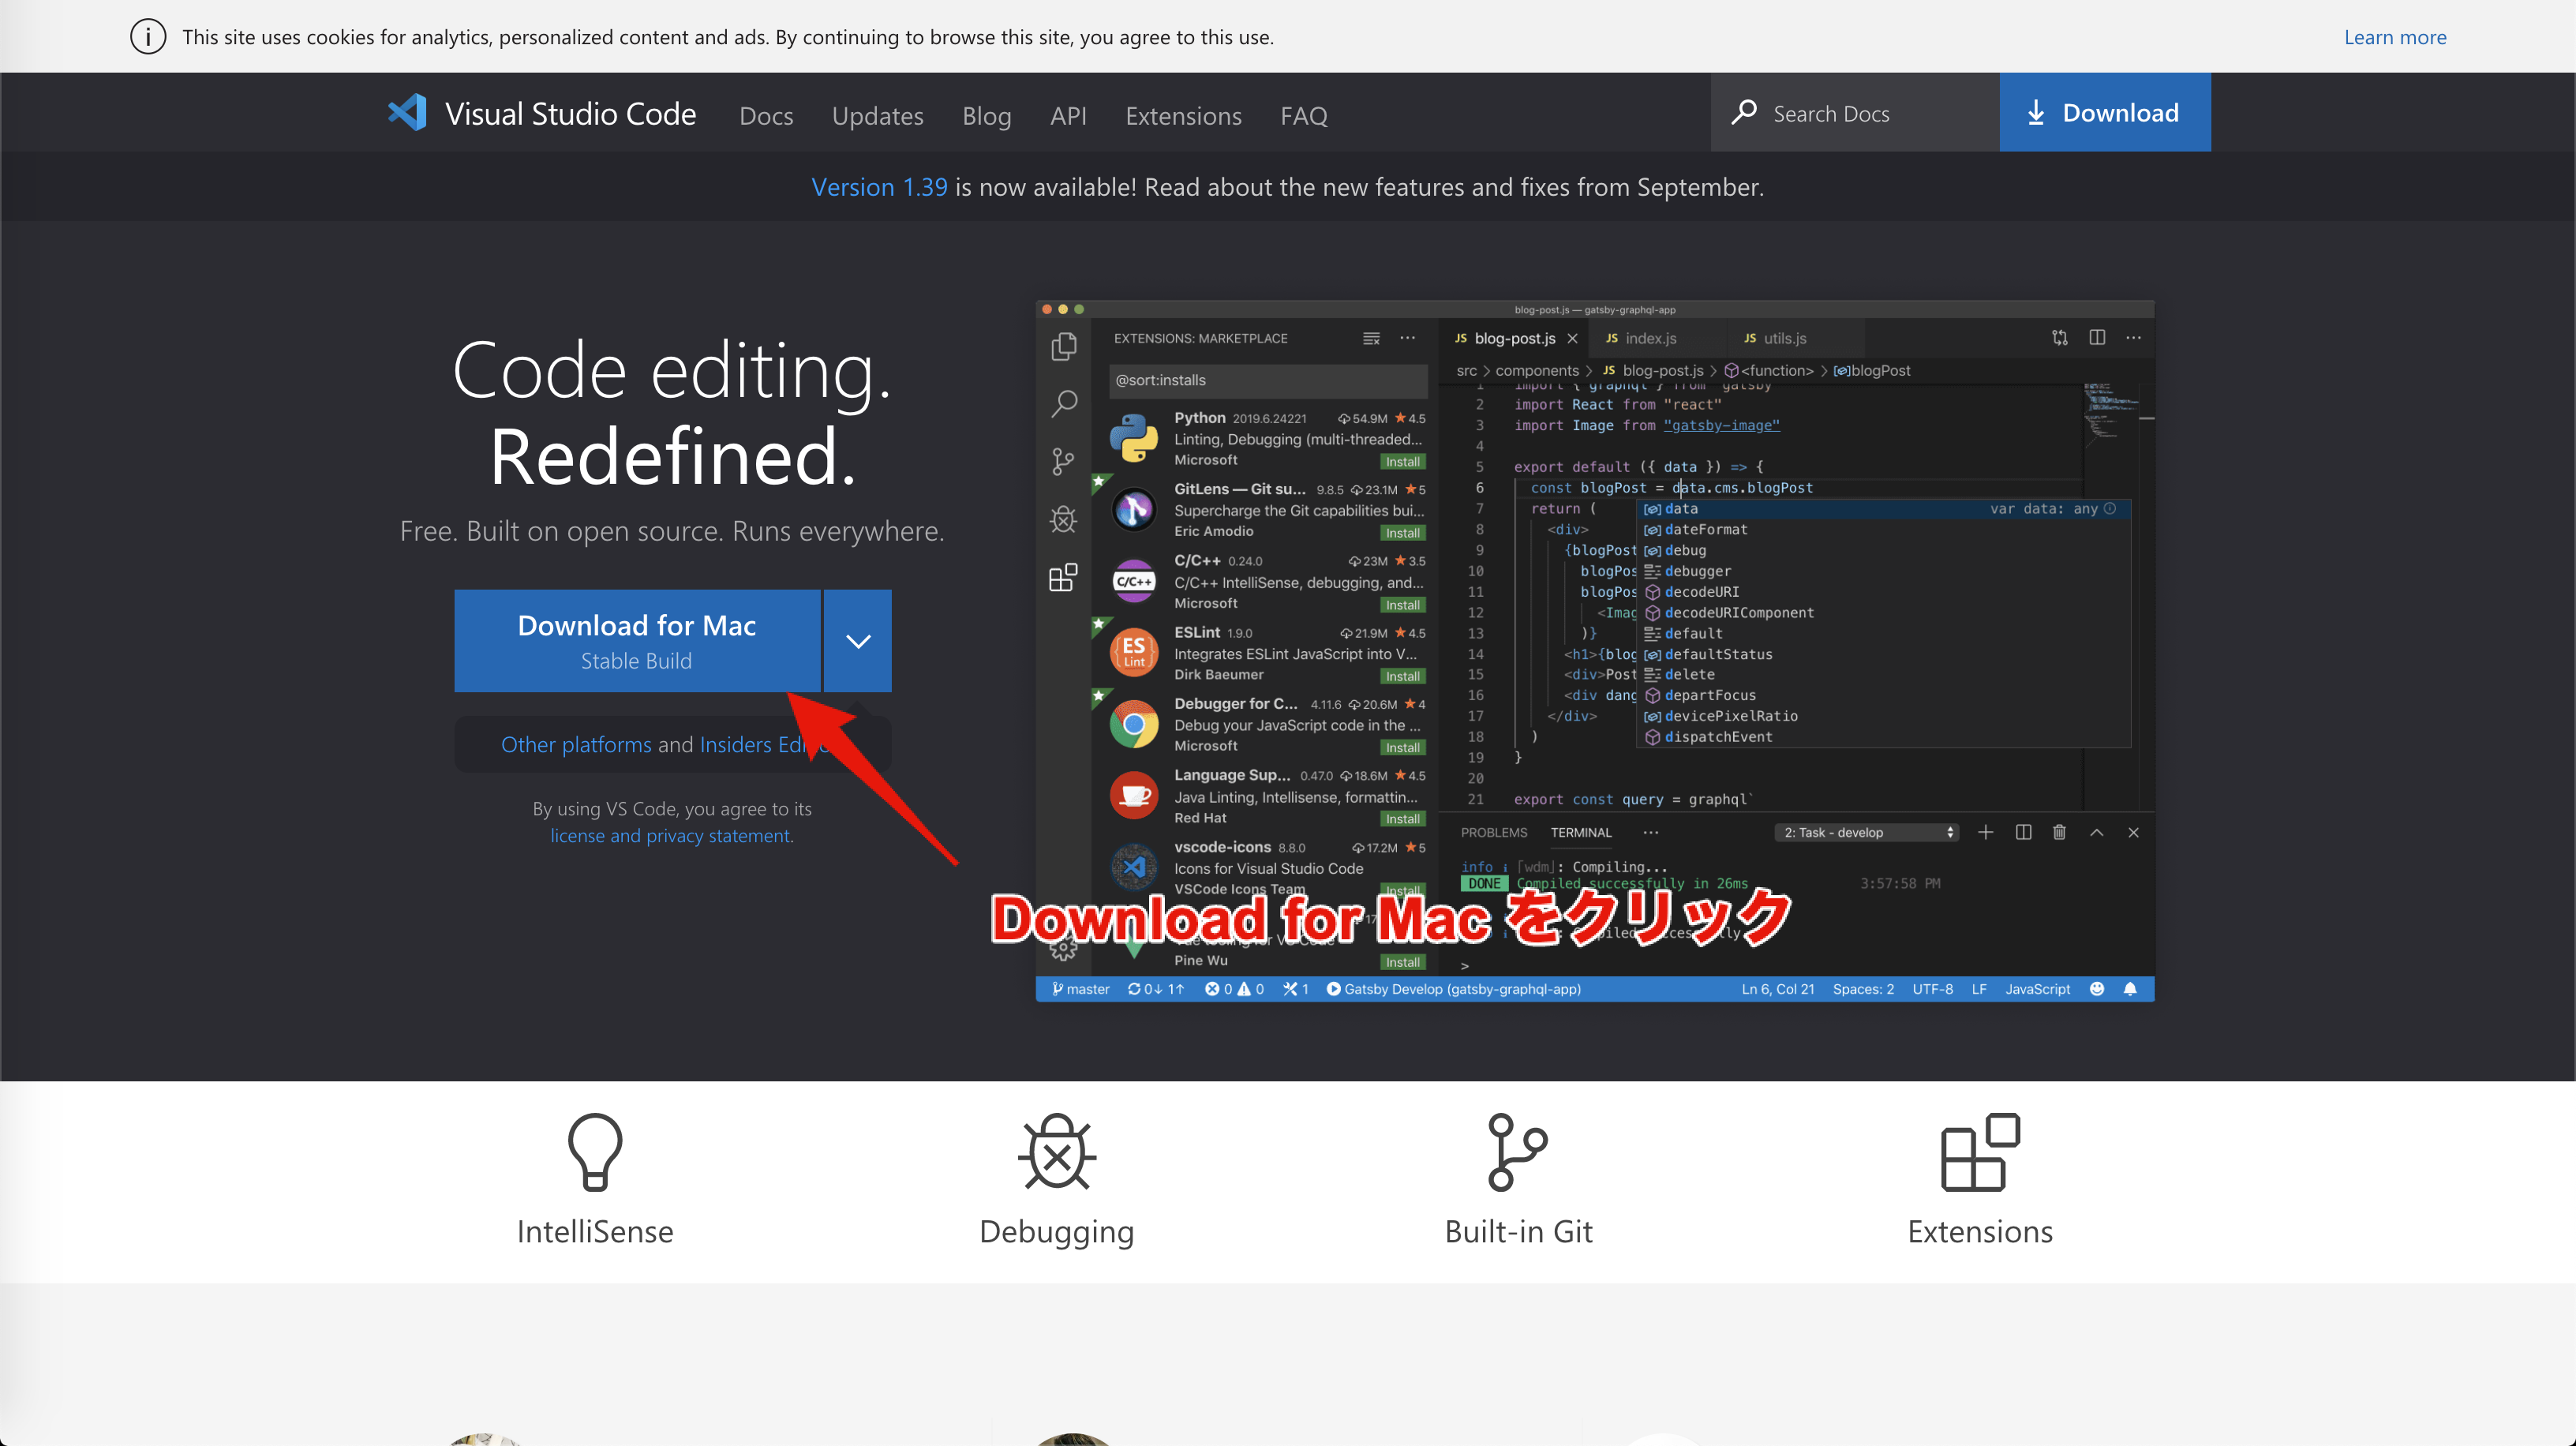
Task: Click the maximize panel chevron in the terminal panel
Action: click(2097, 832)
